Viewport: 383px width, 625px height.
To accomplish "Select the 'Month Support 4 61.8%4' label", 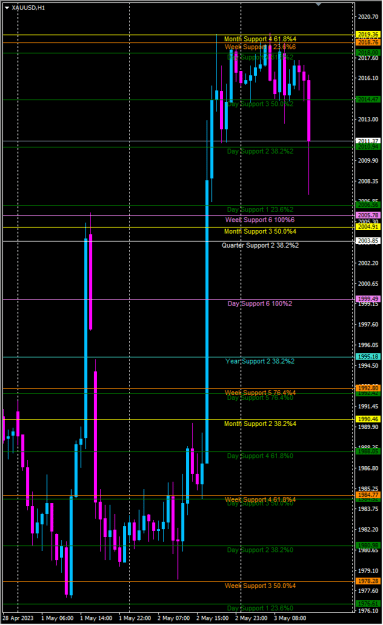I will [260, 39].
